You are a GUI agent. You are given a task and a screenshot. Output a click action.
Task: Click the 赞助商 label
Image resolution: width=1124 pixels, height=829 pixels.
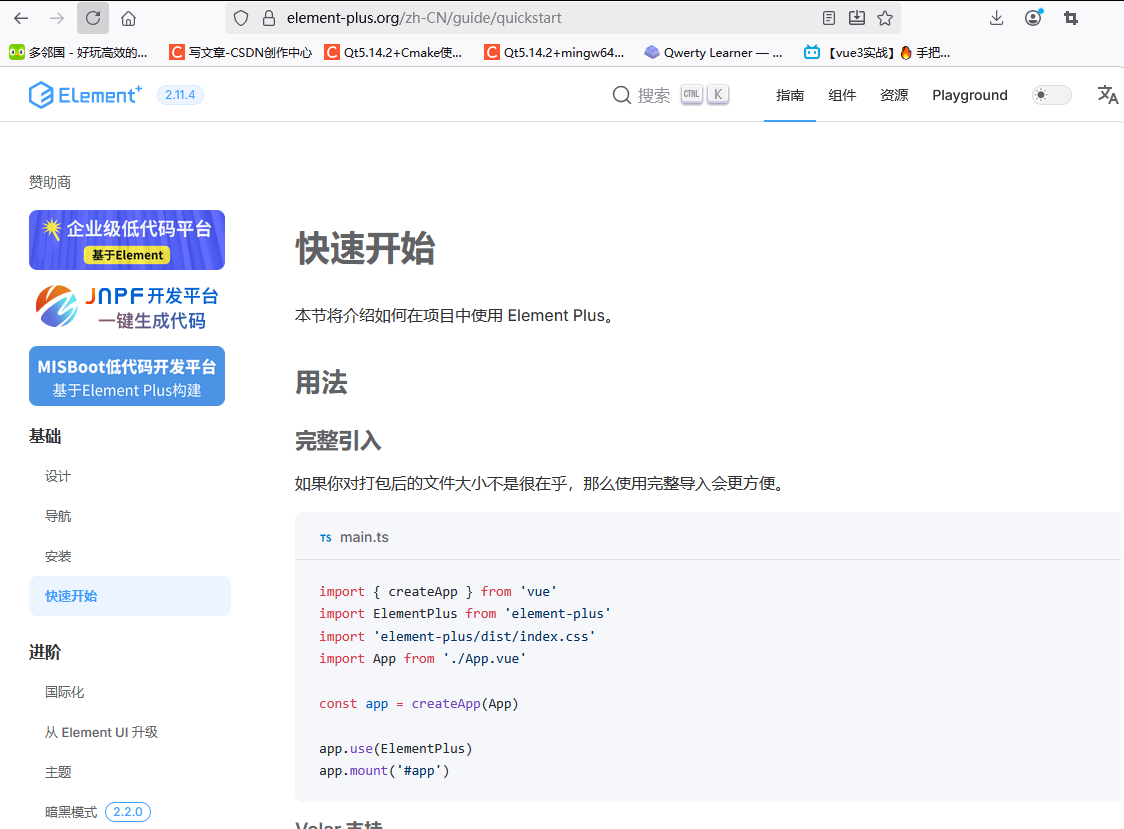(49, 182)
